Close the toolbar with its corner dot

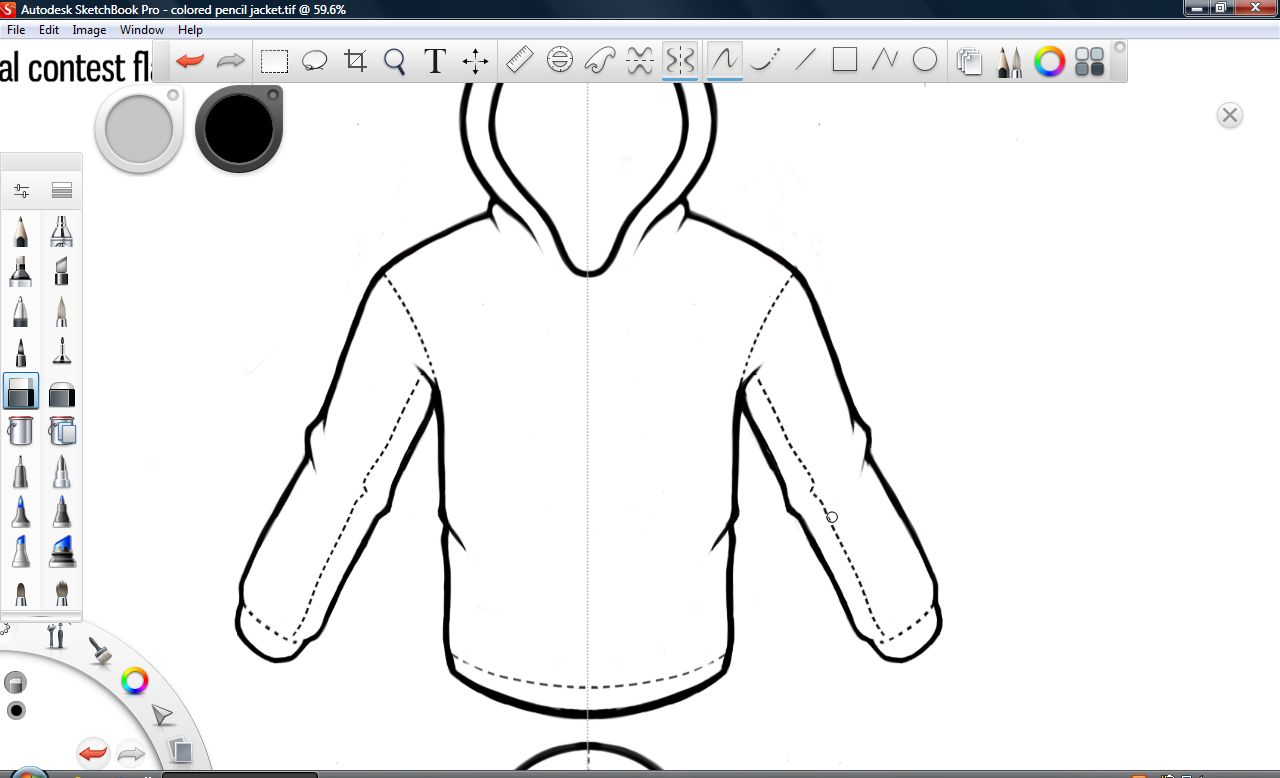coord(1120,47)
